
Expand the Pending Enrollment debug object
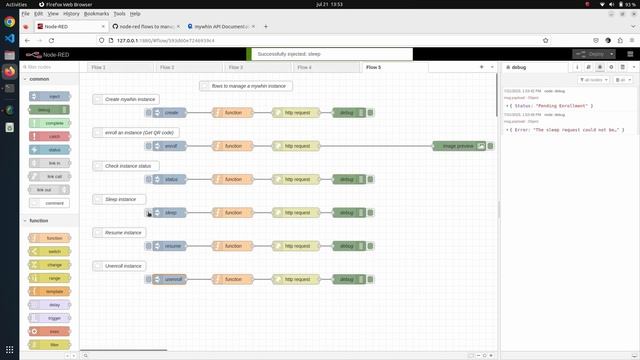[x=507, y=106]
